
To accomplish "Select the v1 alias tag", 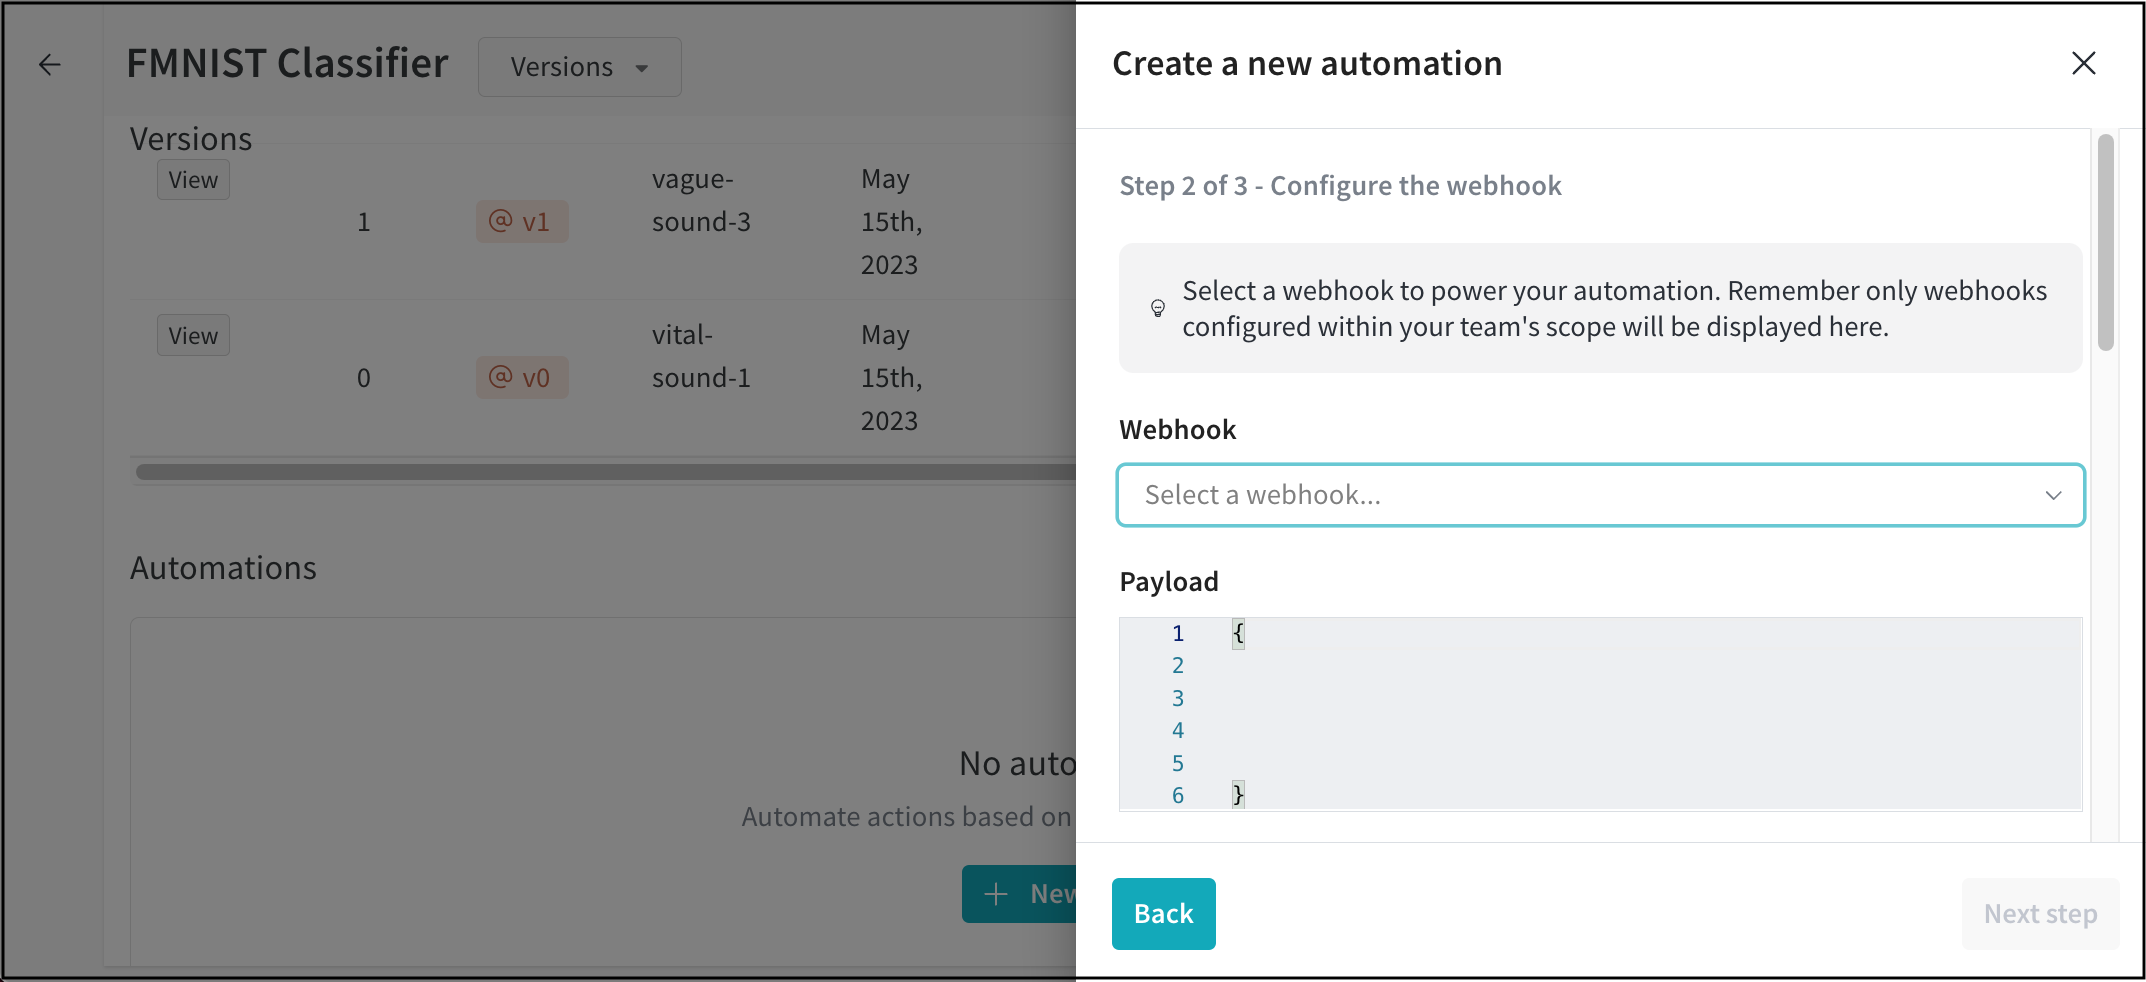I will pos(521,222).
